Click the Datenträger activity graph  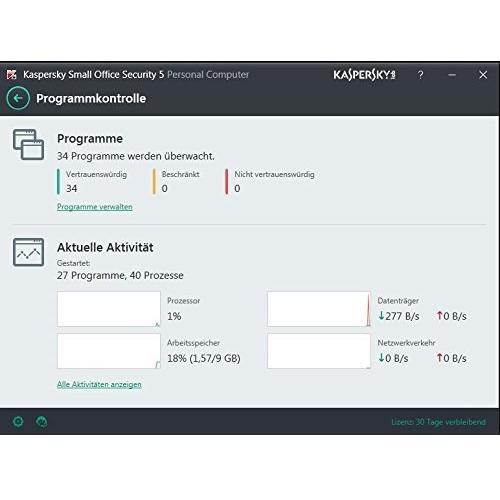coord(319,309)
